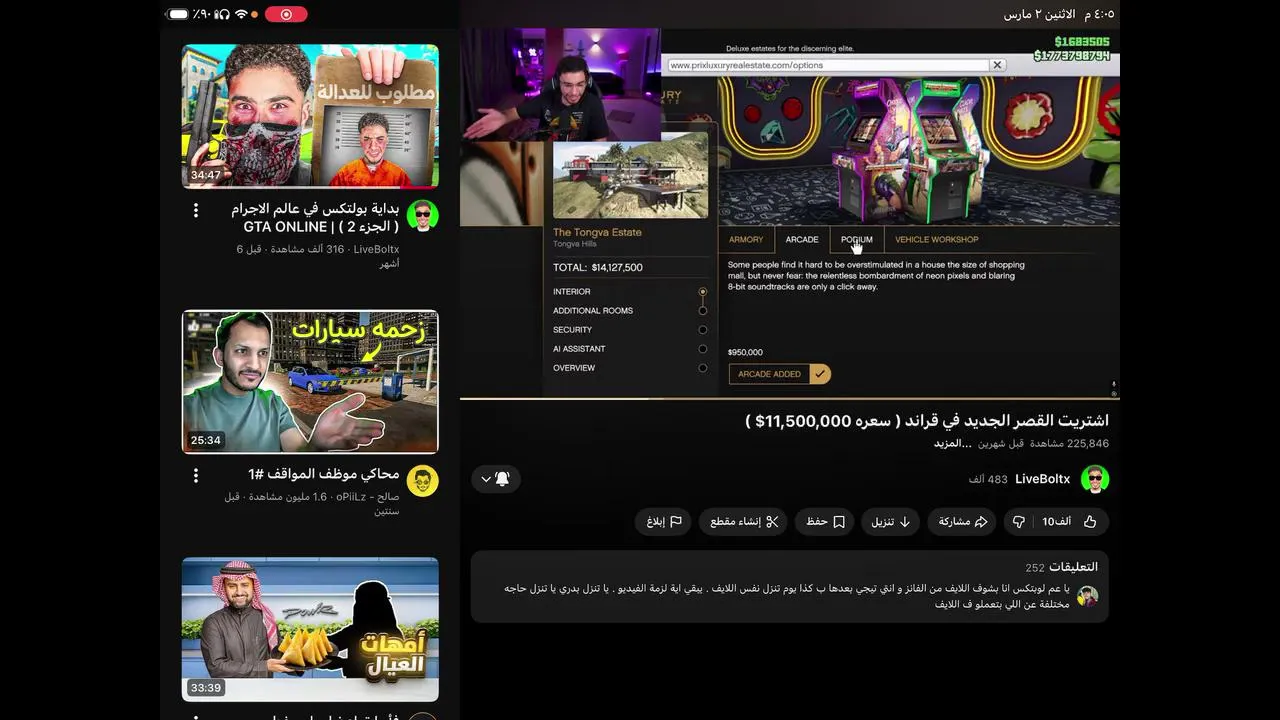Select ADDITIONAL ROOMS radio option in the video
1280x720 pixels.
tap(703, 311)
